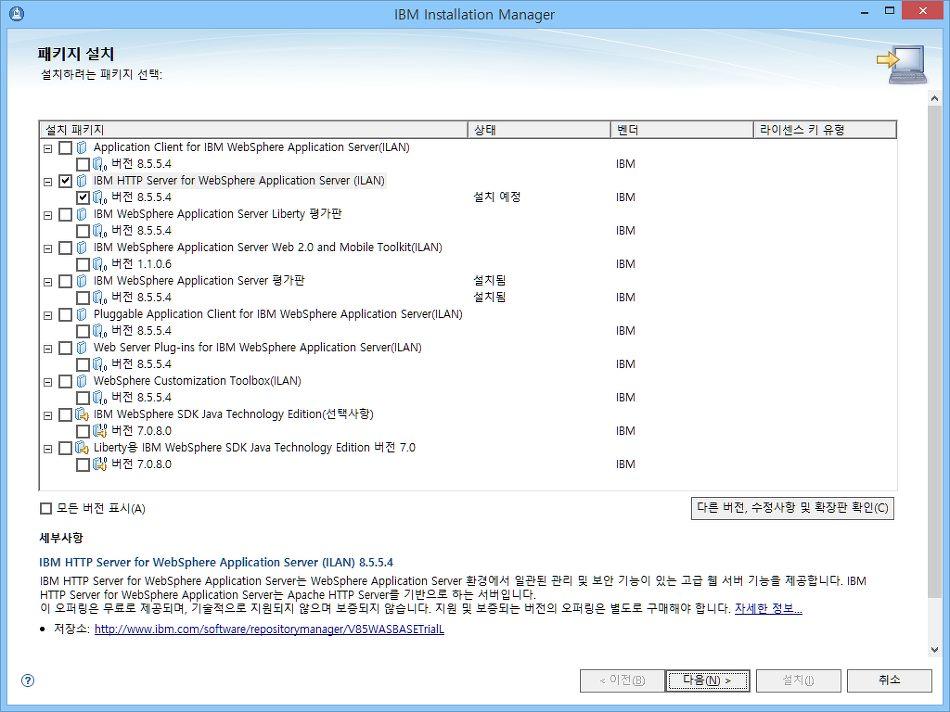
Task: Check IBM WebSphere Application Server Liberty 평가판
Action: (65, 215)
